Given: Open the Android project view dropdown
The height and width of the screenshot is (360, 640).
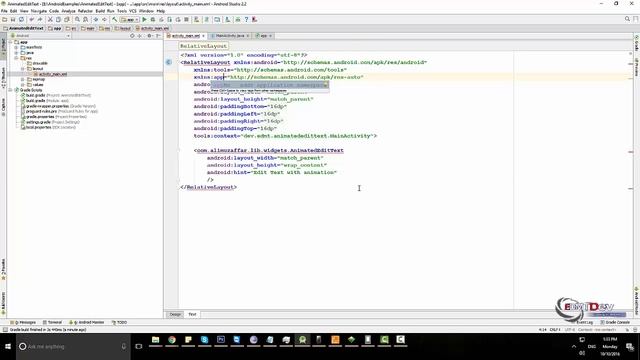Looking at the screenshot, I should (41, 36).
